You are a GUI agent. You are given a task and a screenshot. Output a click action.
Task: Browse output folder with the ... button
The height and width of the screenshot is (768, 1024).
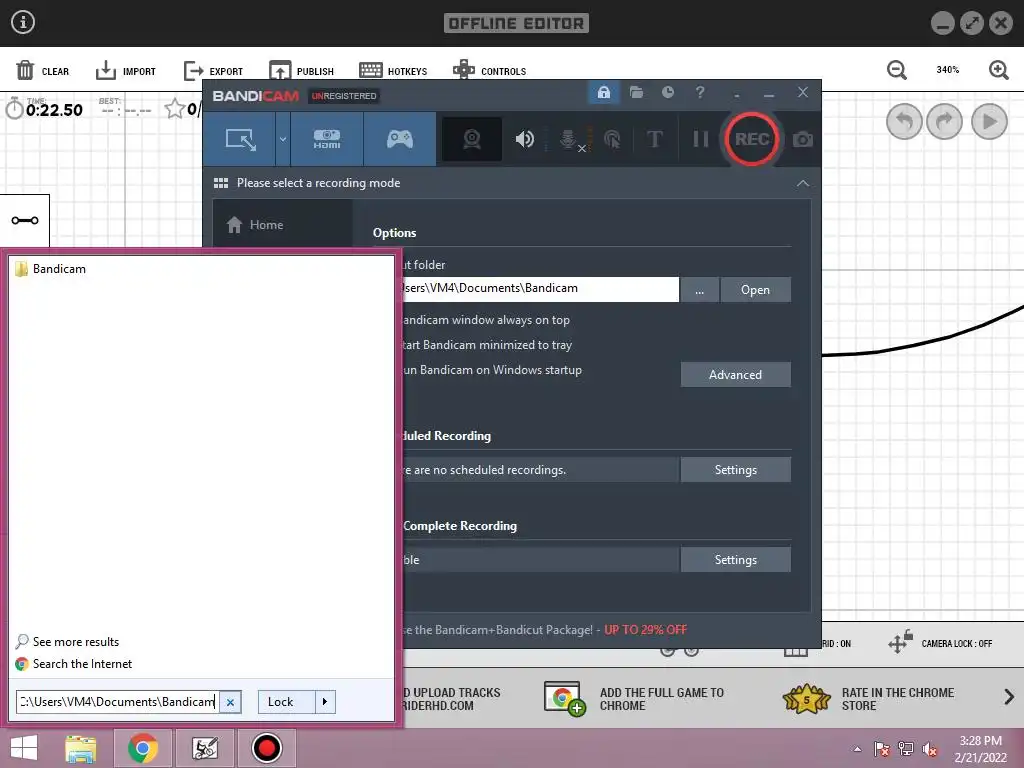coord(699,290)
